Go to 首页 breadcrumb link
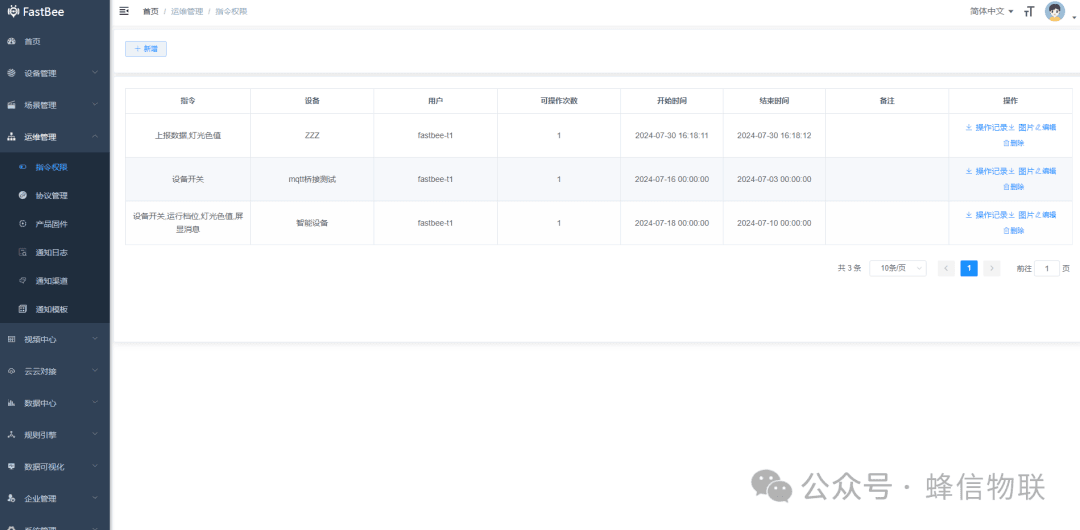Viewport: 1080px width, 530px height. (150, 12)
